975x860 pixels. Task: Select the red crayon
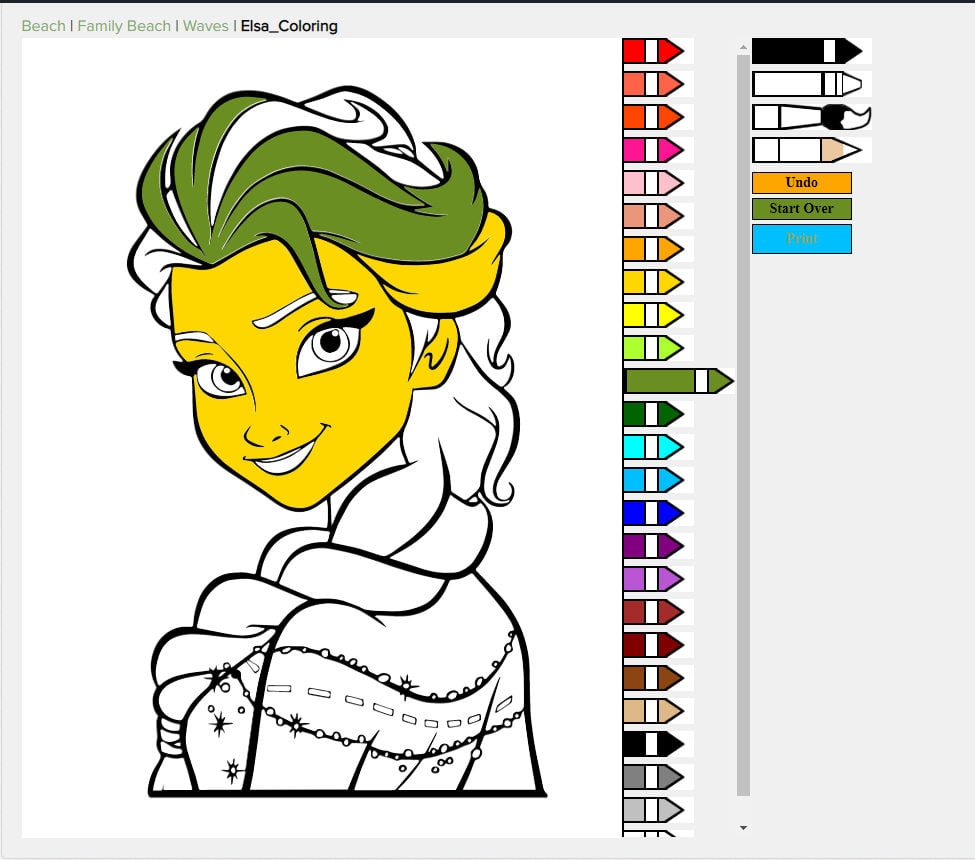click(x=654, y=51)
